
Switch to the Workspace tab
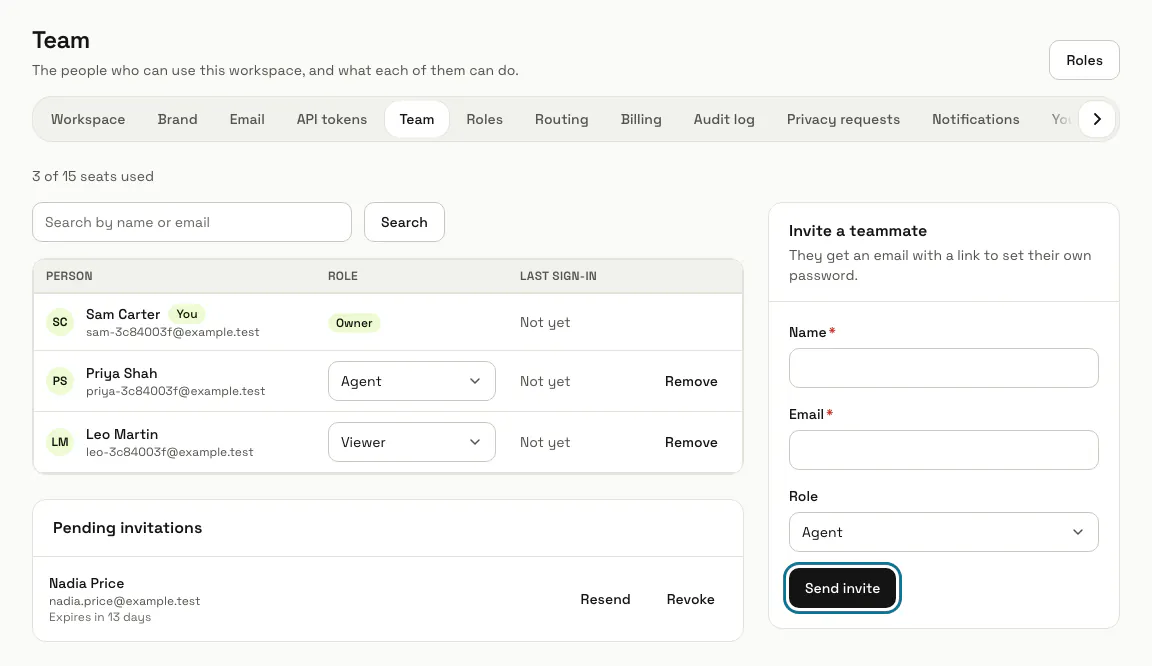point(88,119)
